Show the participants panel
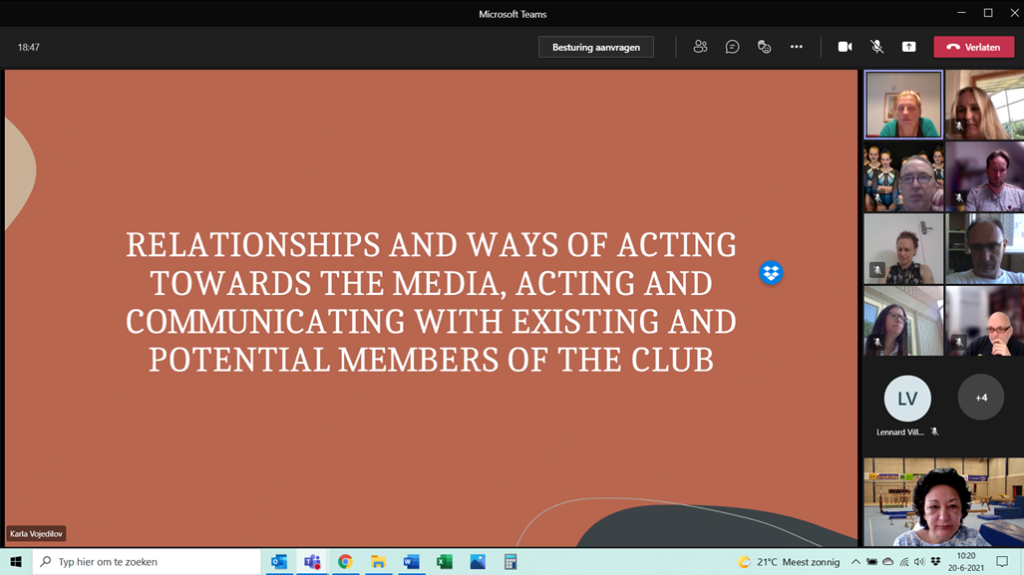Image resolution: width=1024 pixels, height=575 pixels. [700, 47]
